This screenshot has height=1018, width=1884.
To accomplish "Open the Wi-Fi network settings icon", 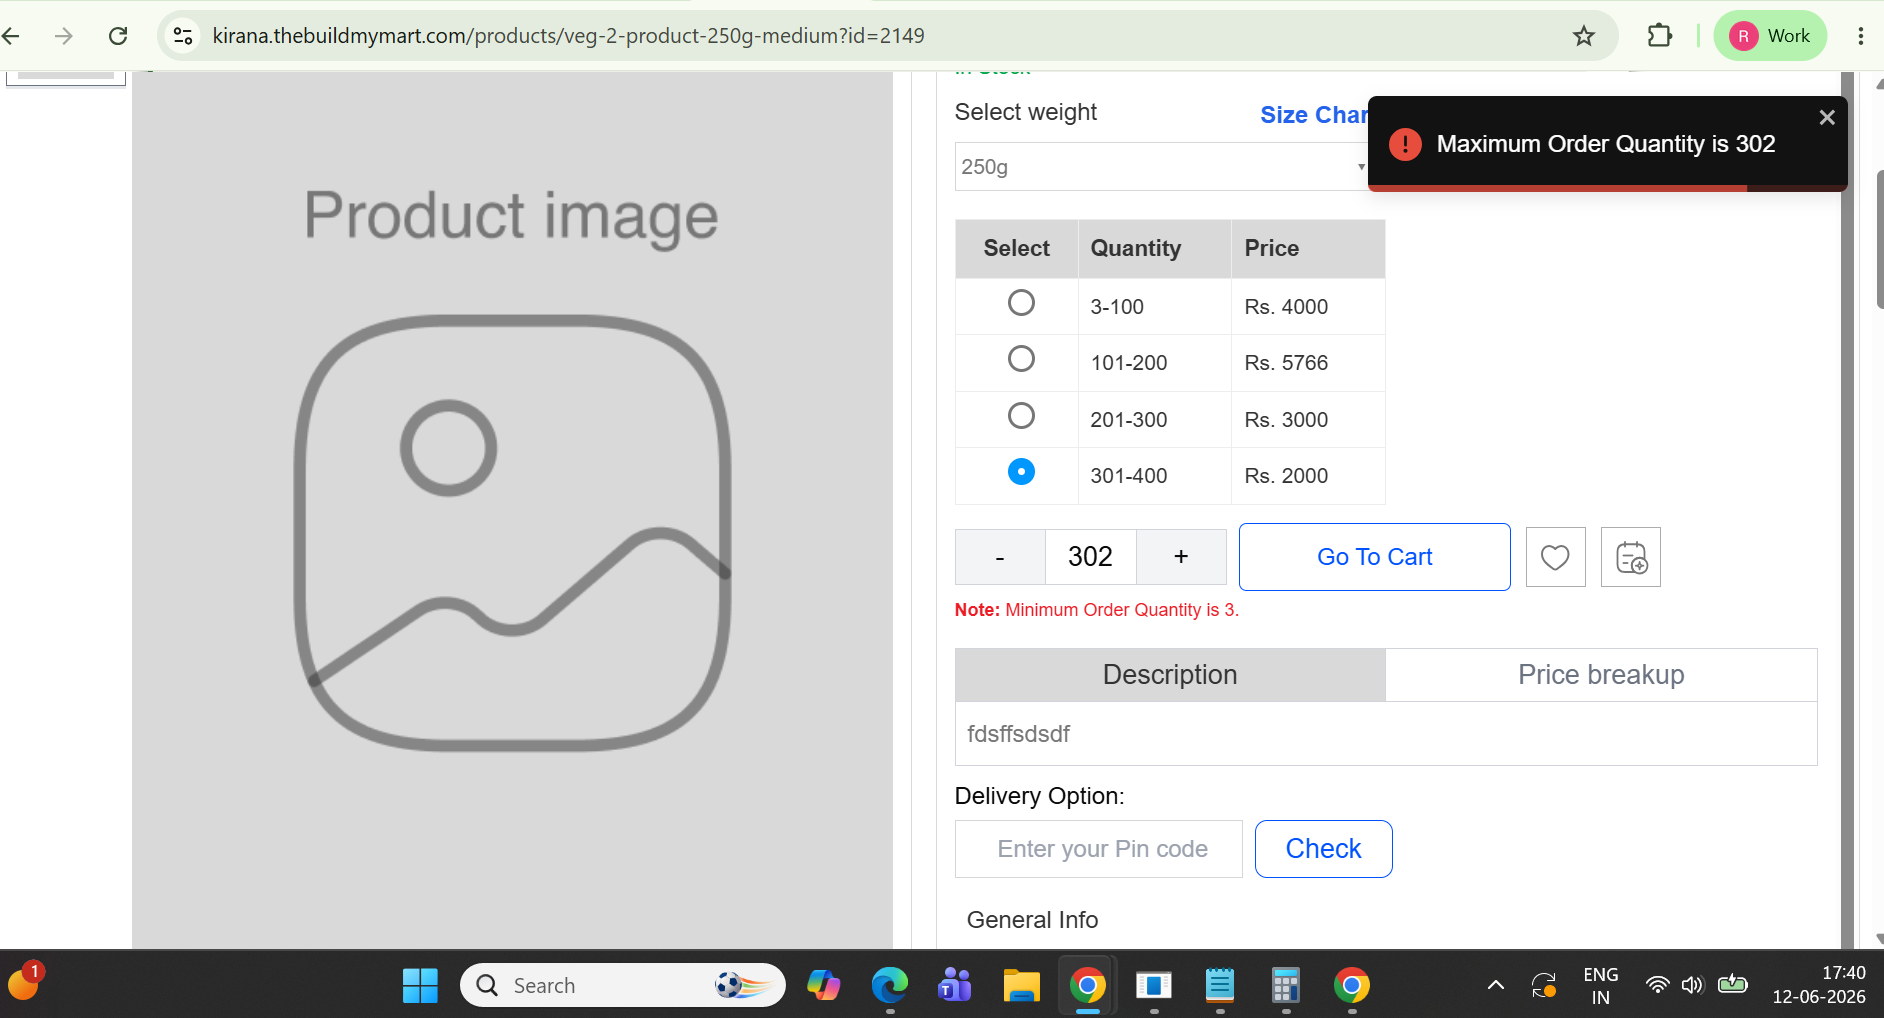I will [1657, 986].
